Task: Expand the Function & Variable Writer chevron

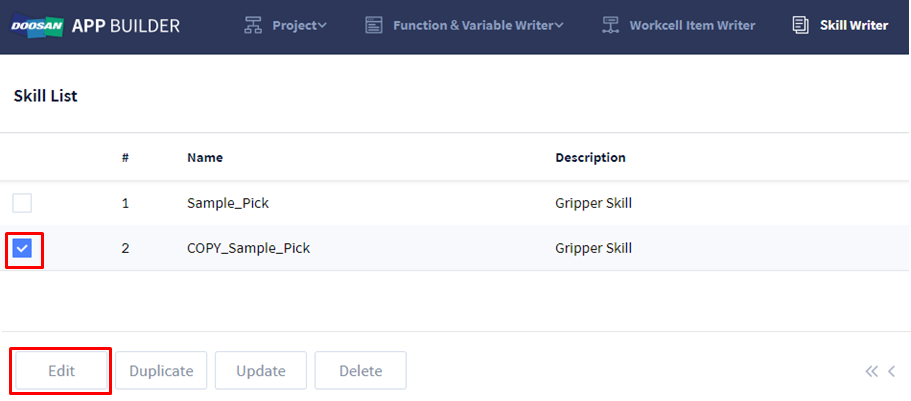Action: point(558,26)
